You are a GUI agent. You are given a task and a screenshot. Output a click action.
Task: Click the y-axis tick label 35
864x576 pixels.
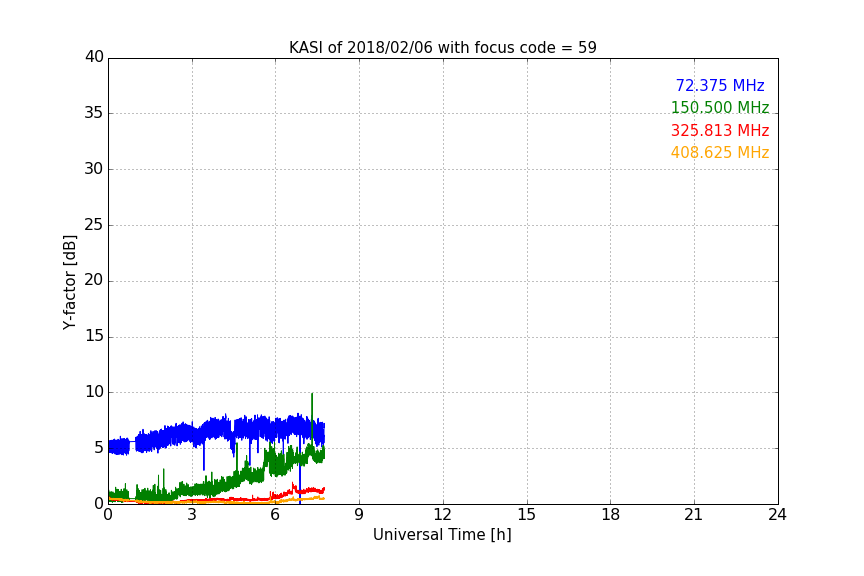click(x=94, y=113)
